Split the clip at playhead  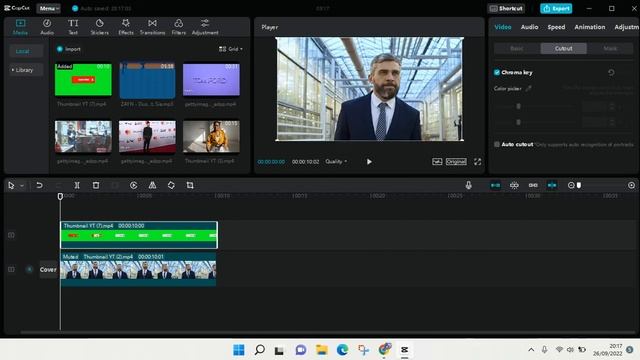coord(77,185)
